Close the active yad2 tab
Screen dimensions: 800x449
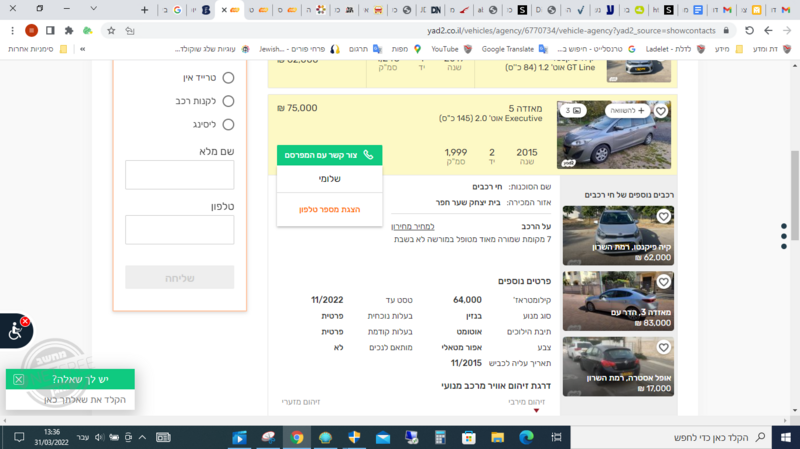click(x=224, y=10)
